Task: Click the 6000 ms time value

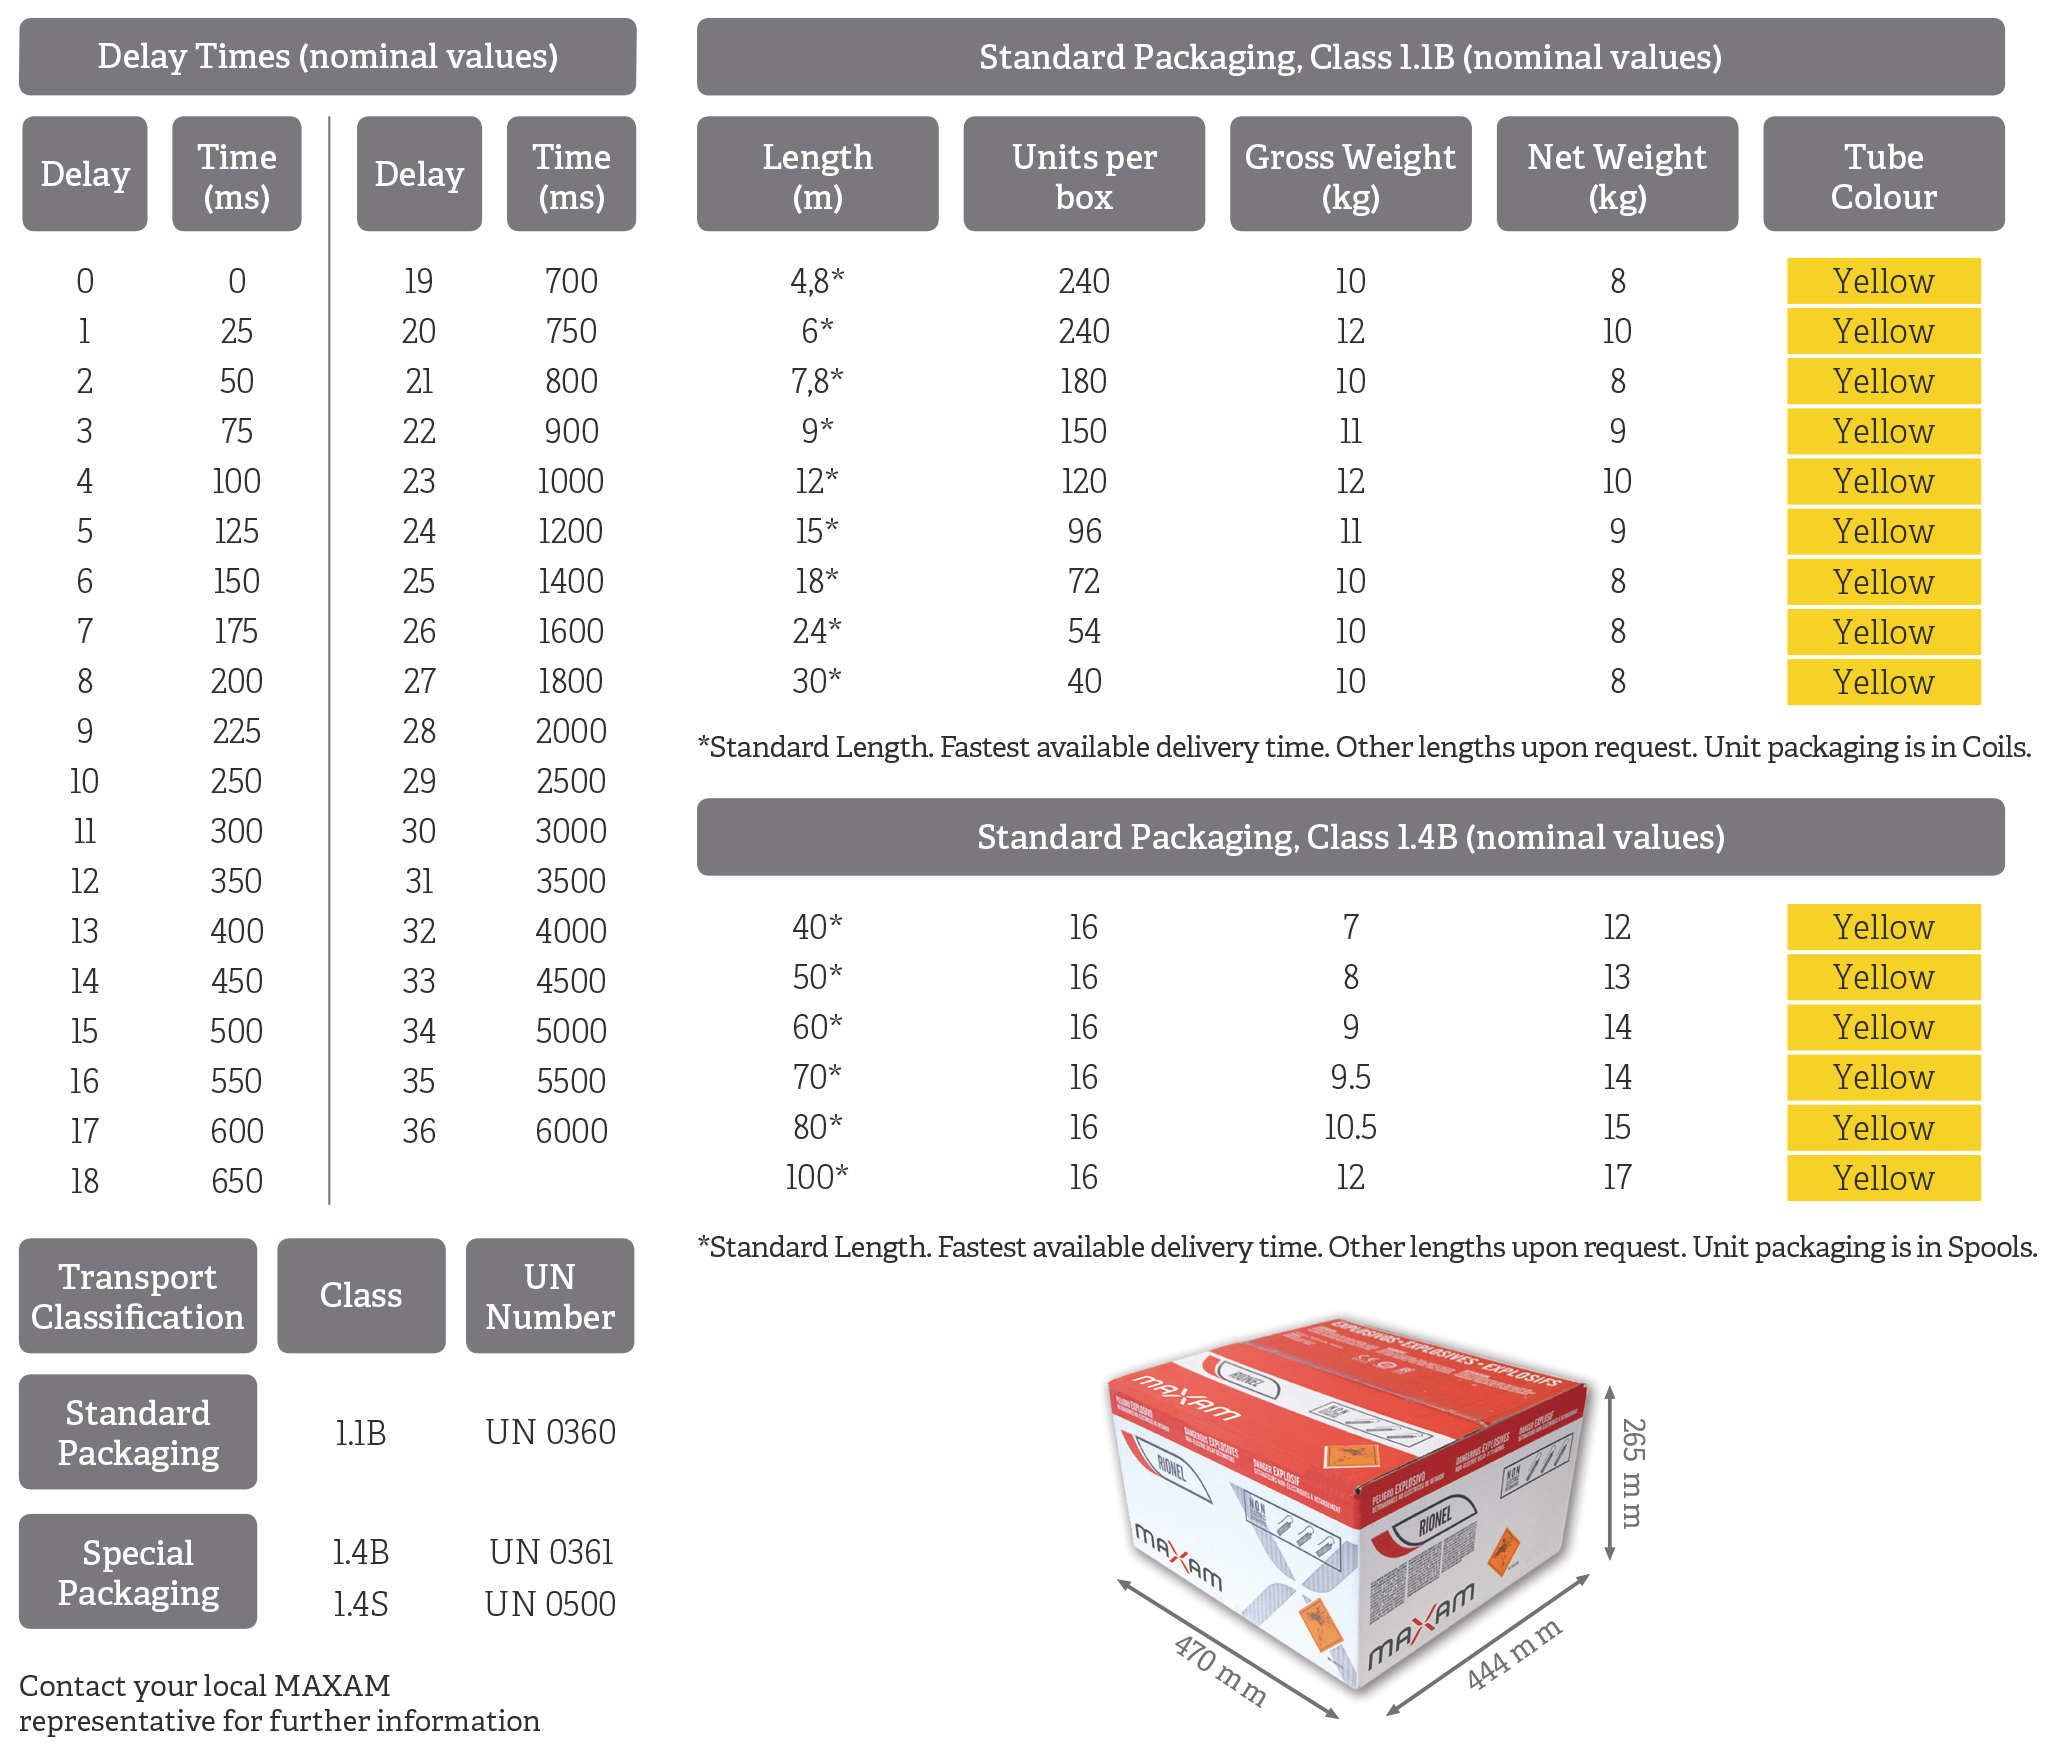Action: (571, 1131)
